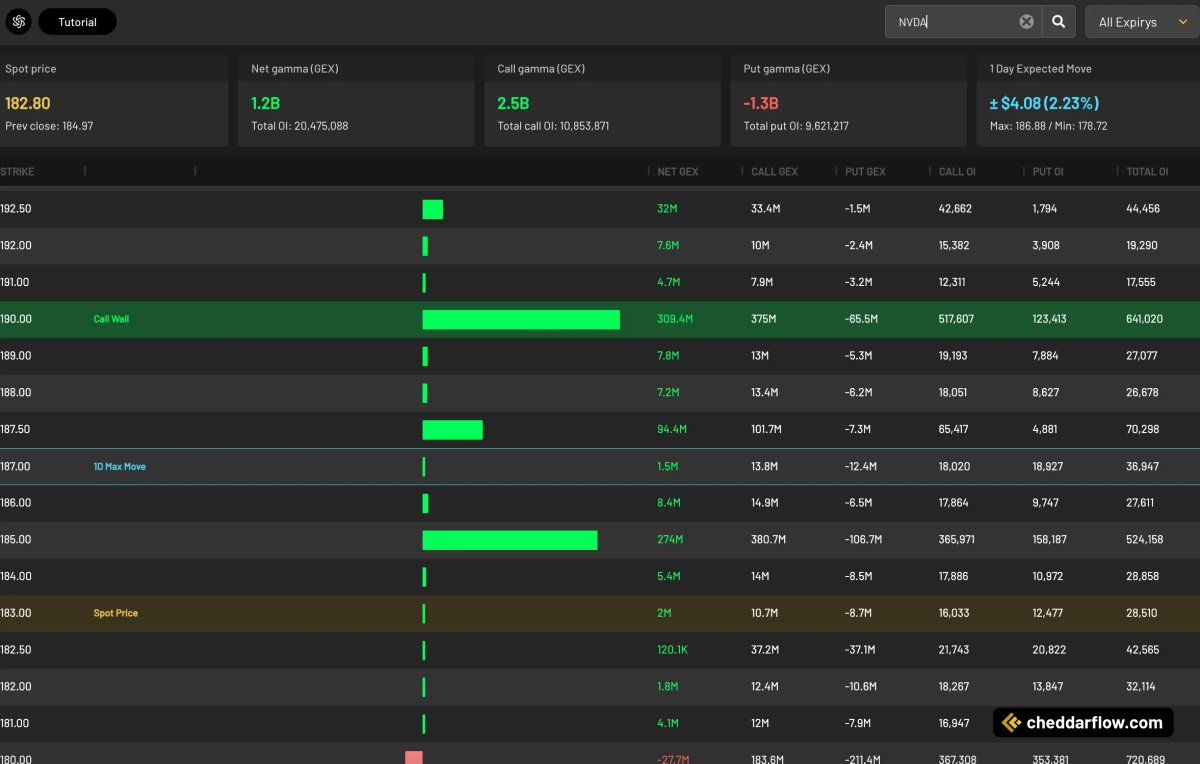Click total OI value 524,158
This screenshot has height=764, width=1200.
(x=1145, y=540)
